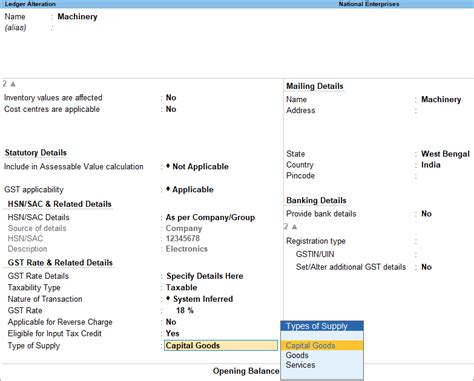Click the Mailing Details heading
474x381 pixels.
(315, 86)
